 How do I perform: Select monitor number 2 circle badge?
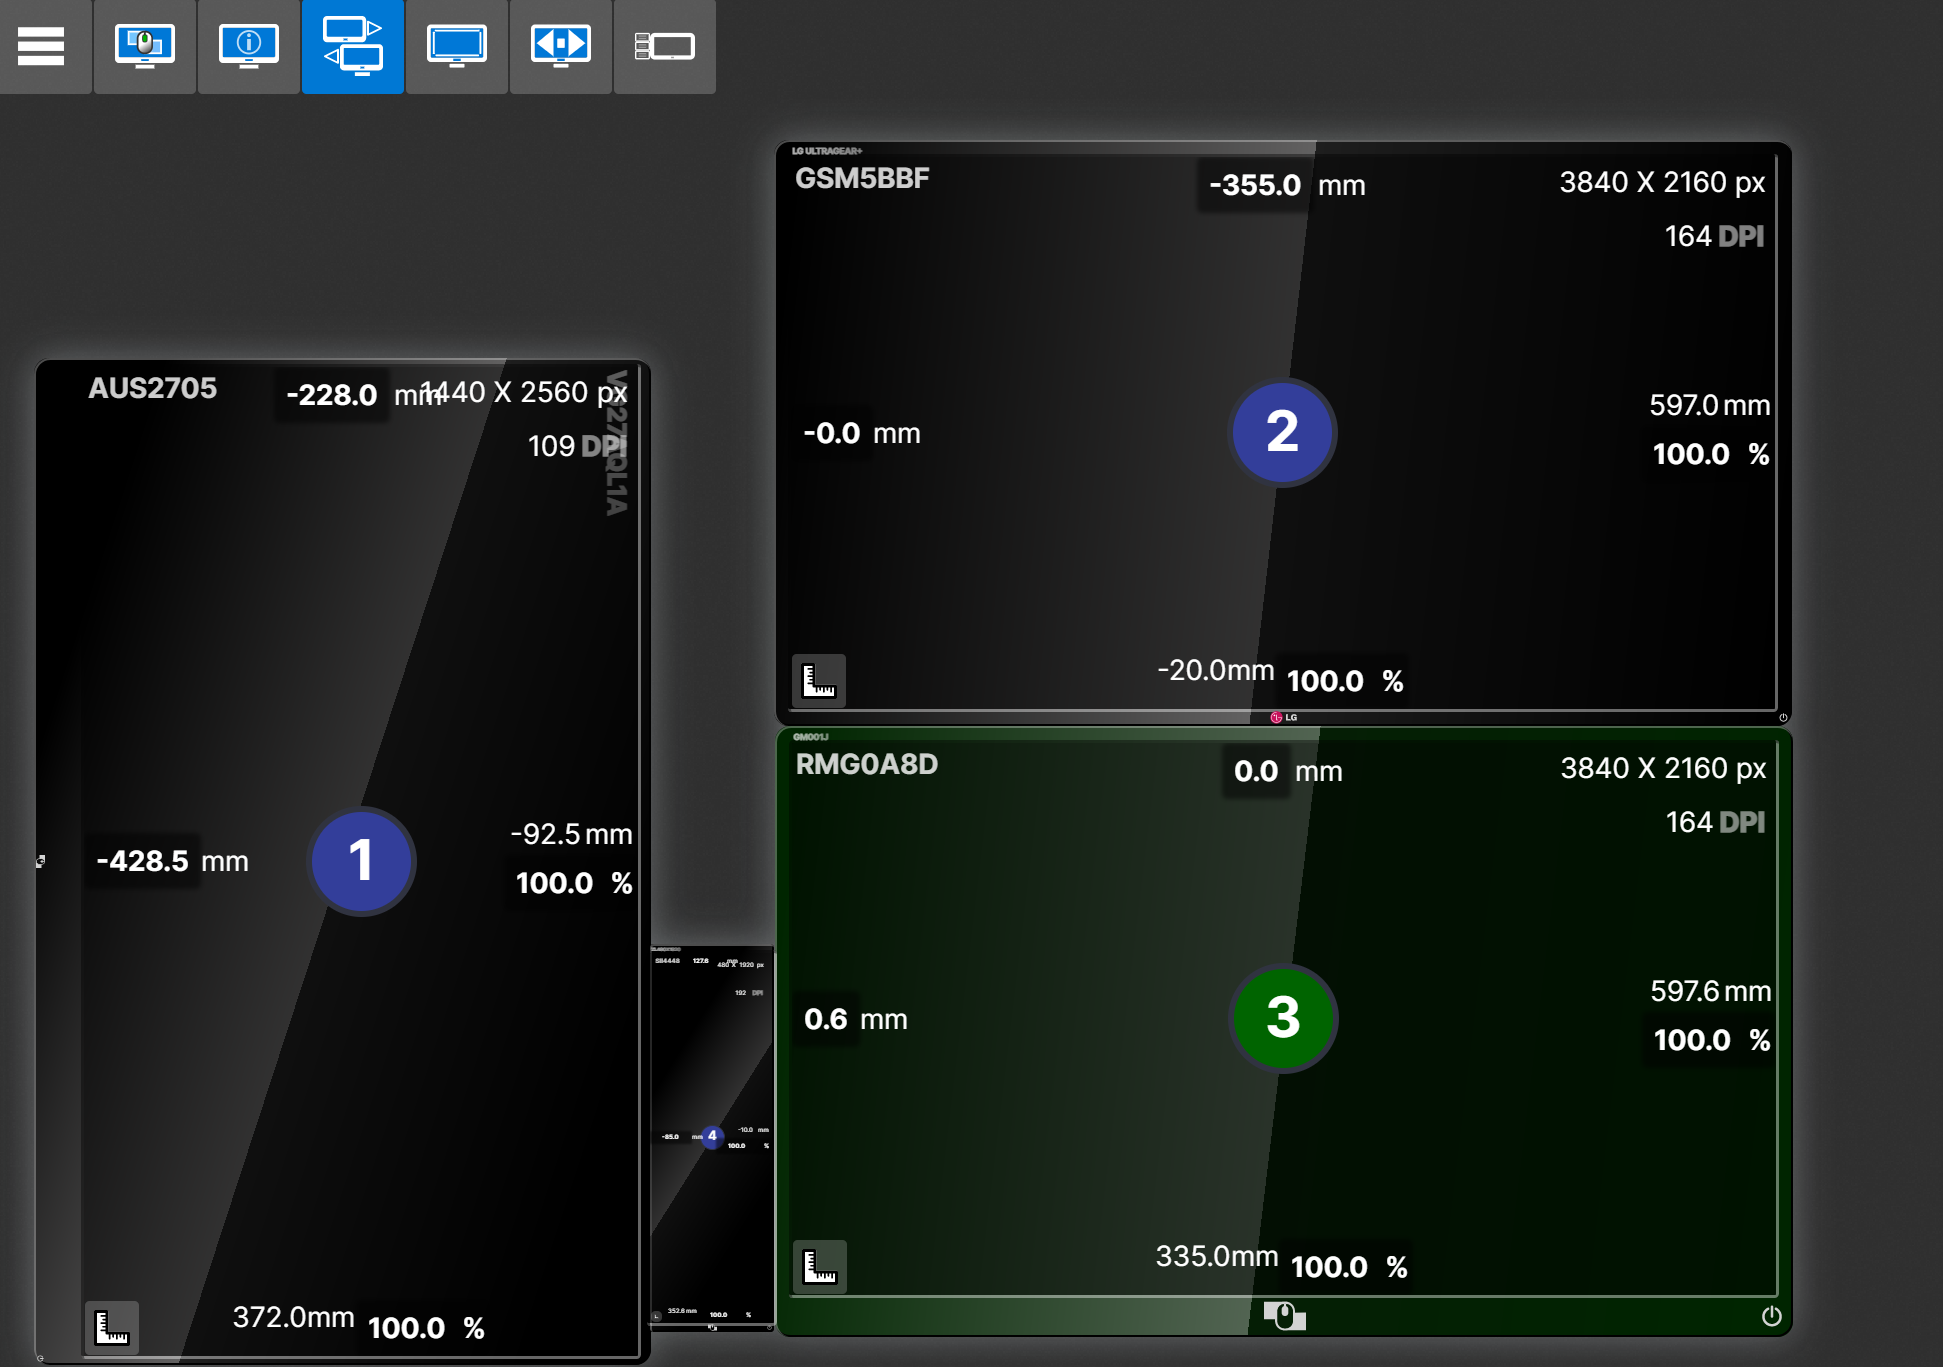pyautogui.click(x=1282, y=432)
